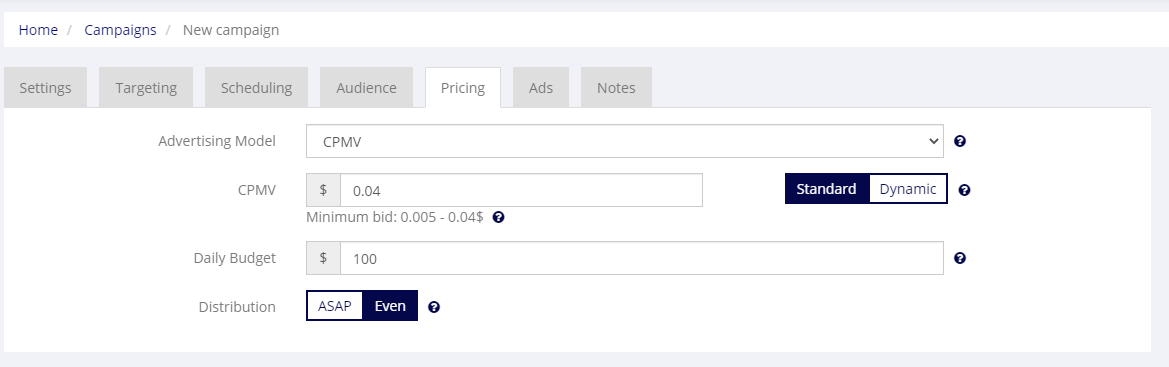Screen dimensions: 1169x367
Task: Open help icon for Advertising Model
Action: pyautogui.click(x=960, y=141)
